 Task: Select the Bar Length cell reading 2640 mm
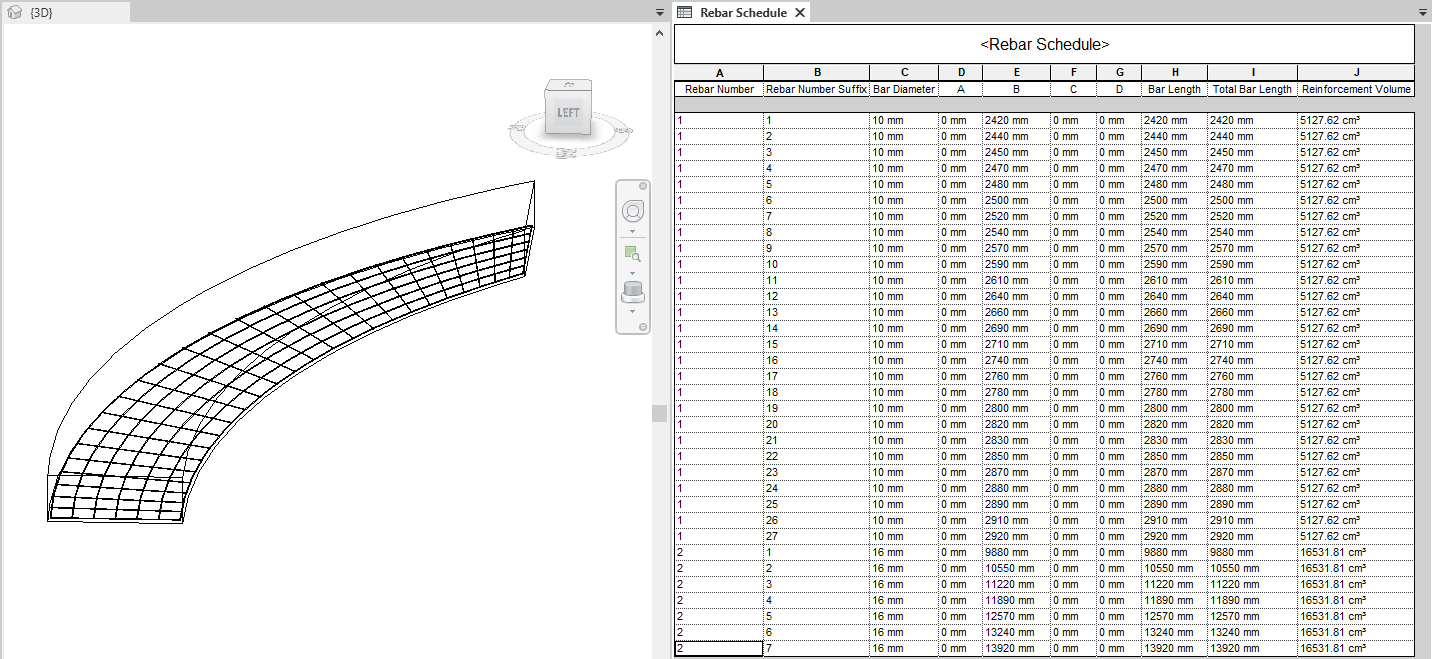tap(1174, 296)
